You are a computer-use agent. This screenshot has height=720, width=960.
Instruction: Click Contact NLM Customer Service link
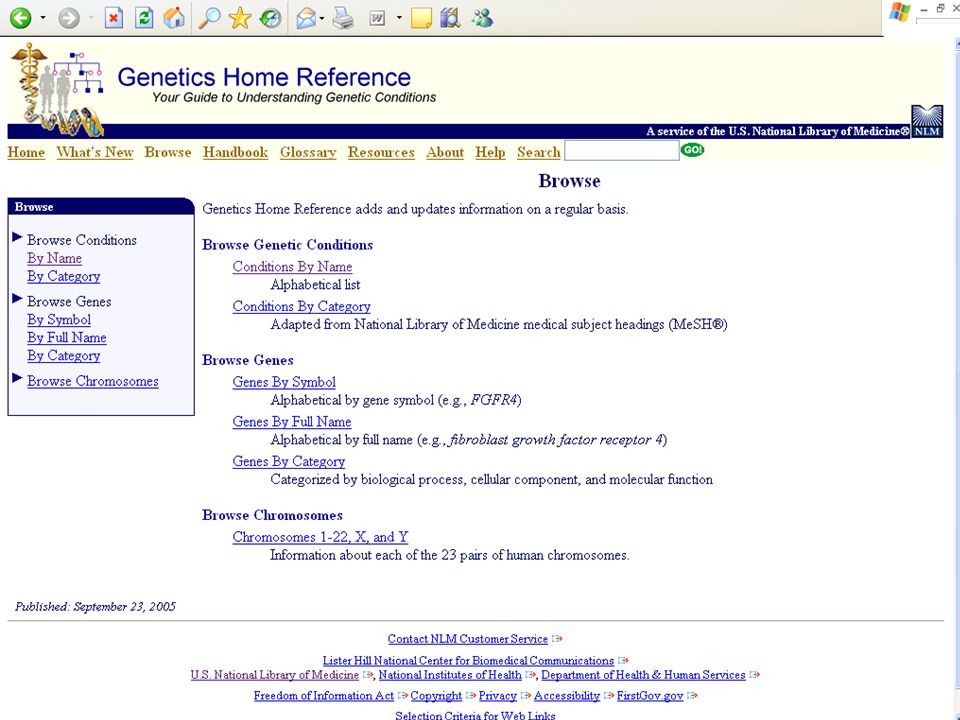468,639
